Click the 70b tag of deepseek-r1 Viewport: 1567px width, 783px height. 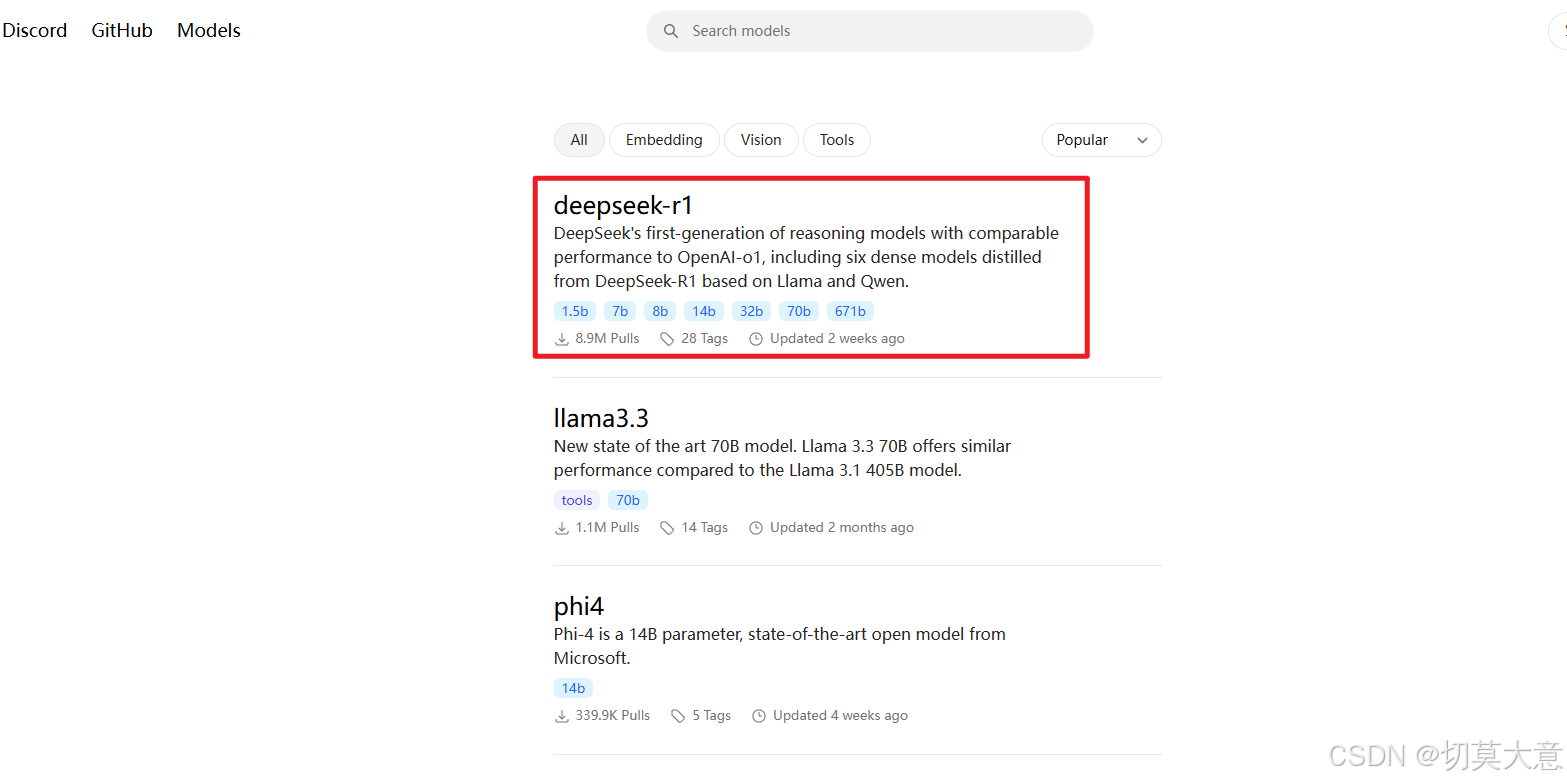tap(799, 311)
